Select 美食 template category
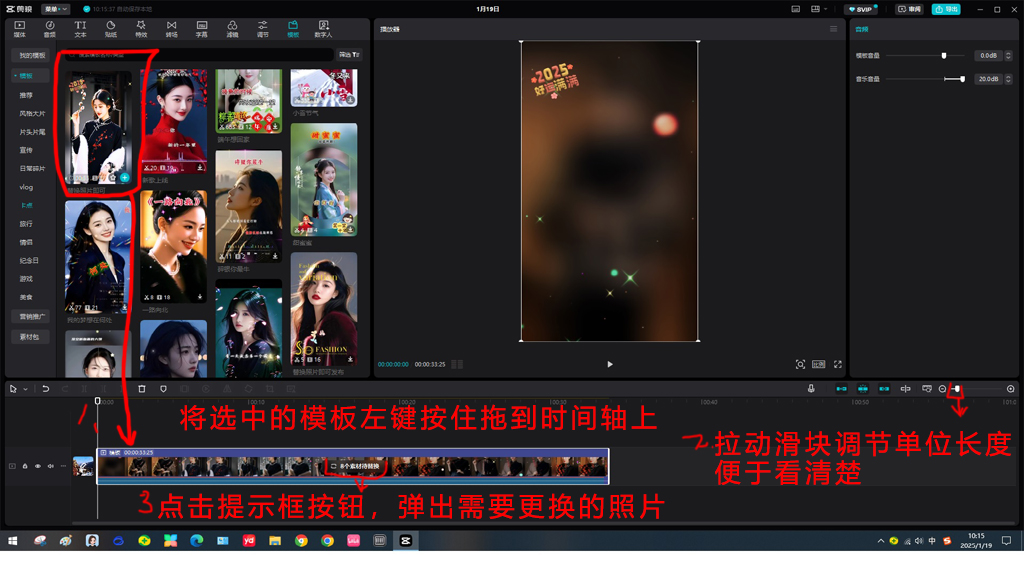Image resolution: width=1024 pixels, height=576 pixels. [x=26, y=297]
